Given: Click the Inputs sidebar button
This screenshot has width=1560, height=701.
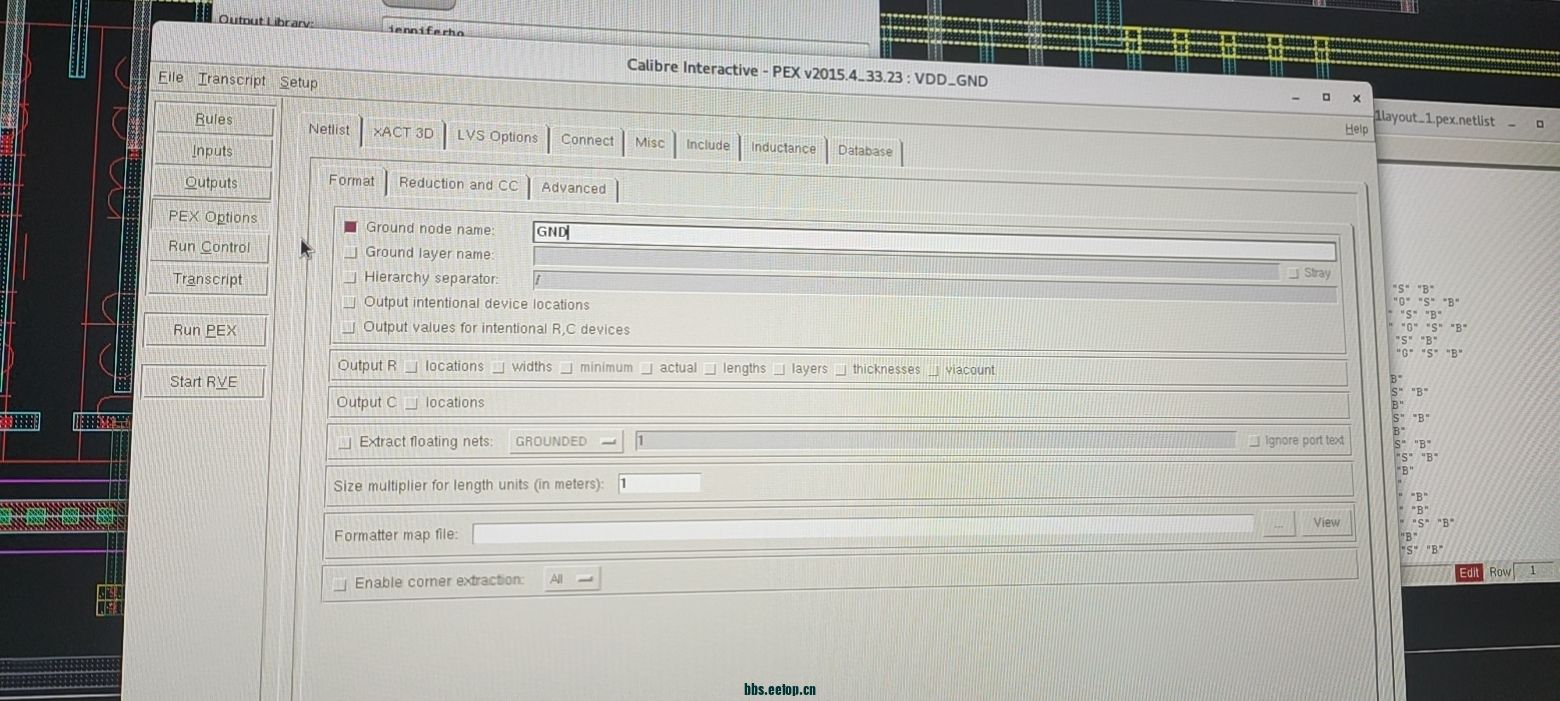Looking at the screenshot, I should point(212,151).
